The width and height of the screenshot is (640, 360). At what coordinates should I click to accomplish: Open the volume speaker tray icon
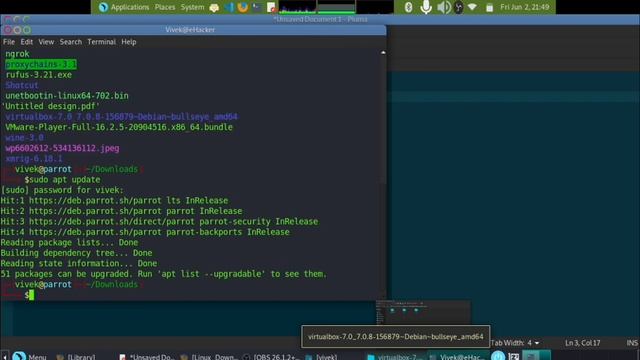444,7
